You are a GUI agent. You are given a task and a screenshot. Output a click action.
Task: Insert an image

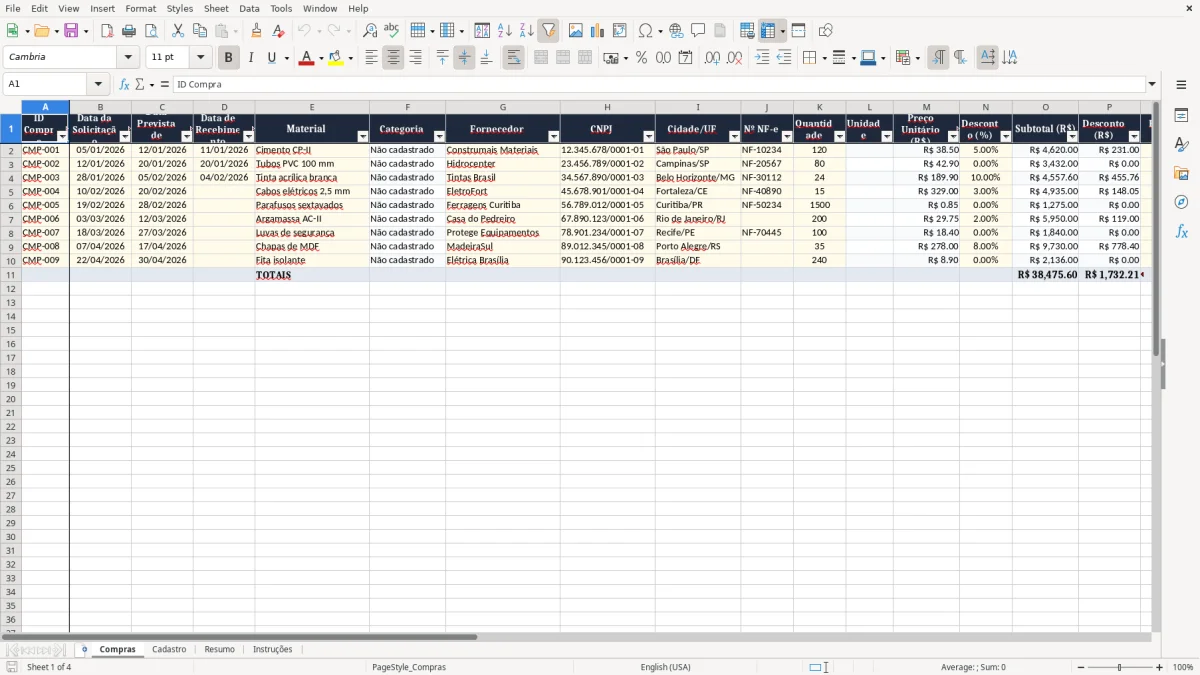(x=576, y=31)
